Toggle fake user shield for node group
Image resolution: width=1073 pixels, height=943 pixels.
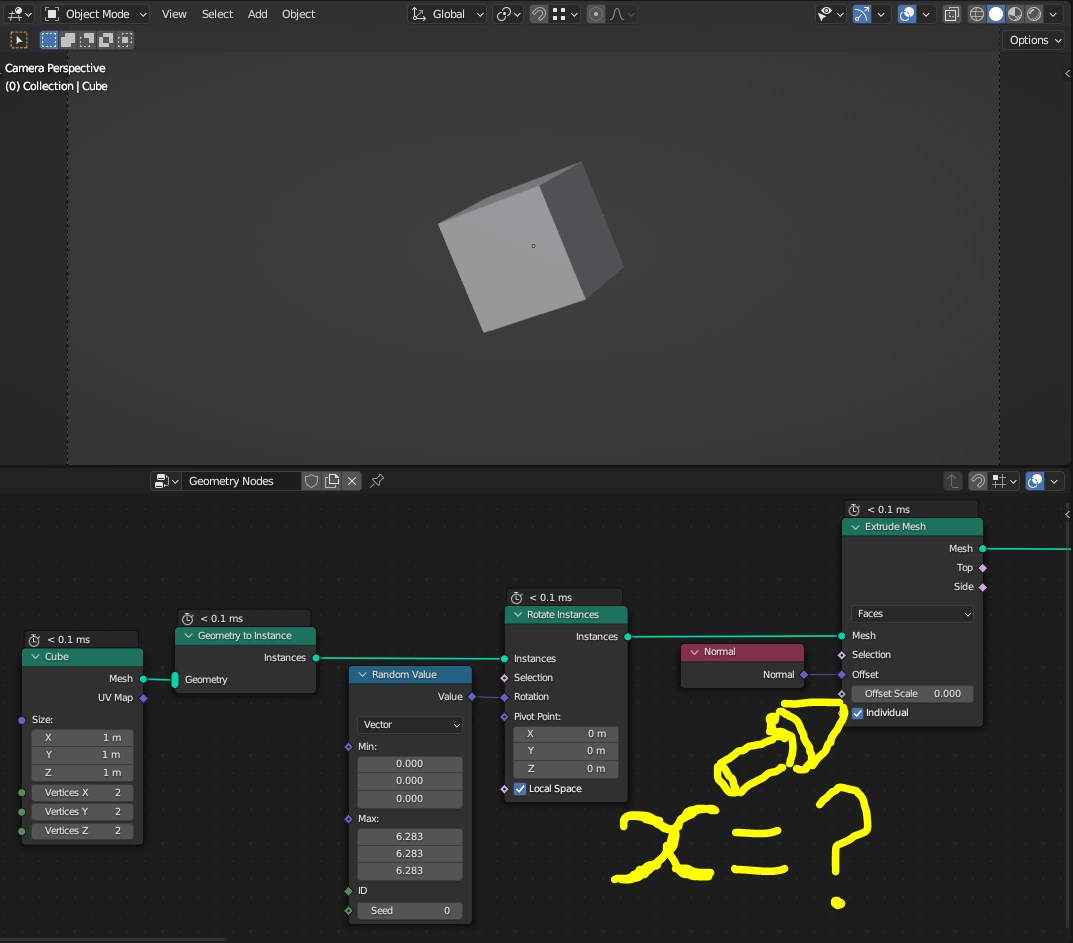point(311,481)
